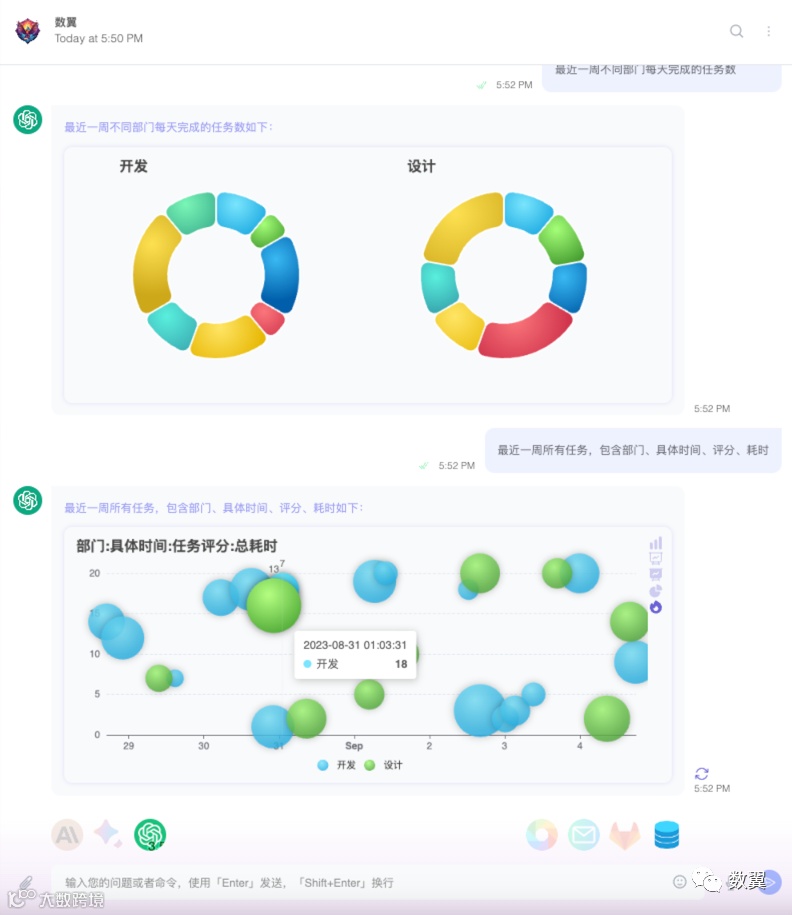Open the three-dot more options menu
The height and width of the screenshot is (915, 792).
(769, 31)
